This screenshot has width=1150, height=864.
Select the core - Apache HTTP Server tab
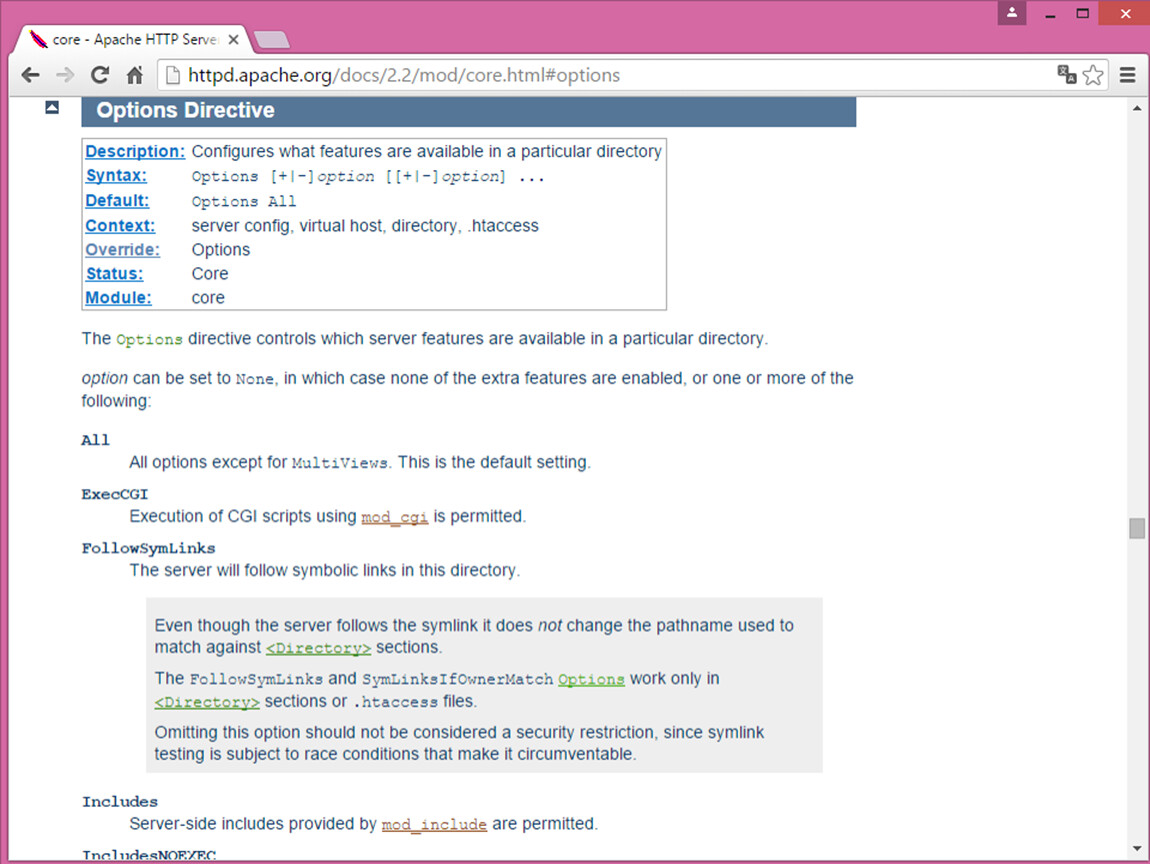(132, 40)
